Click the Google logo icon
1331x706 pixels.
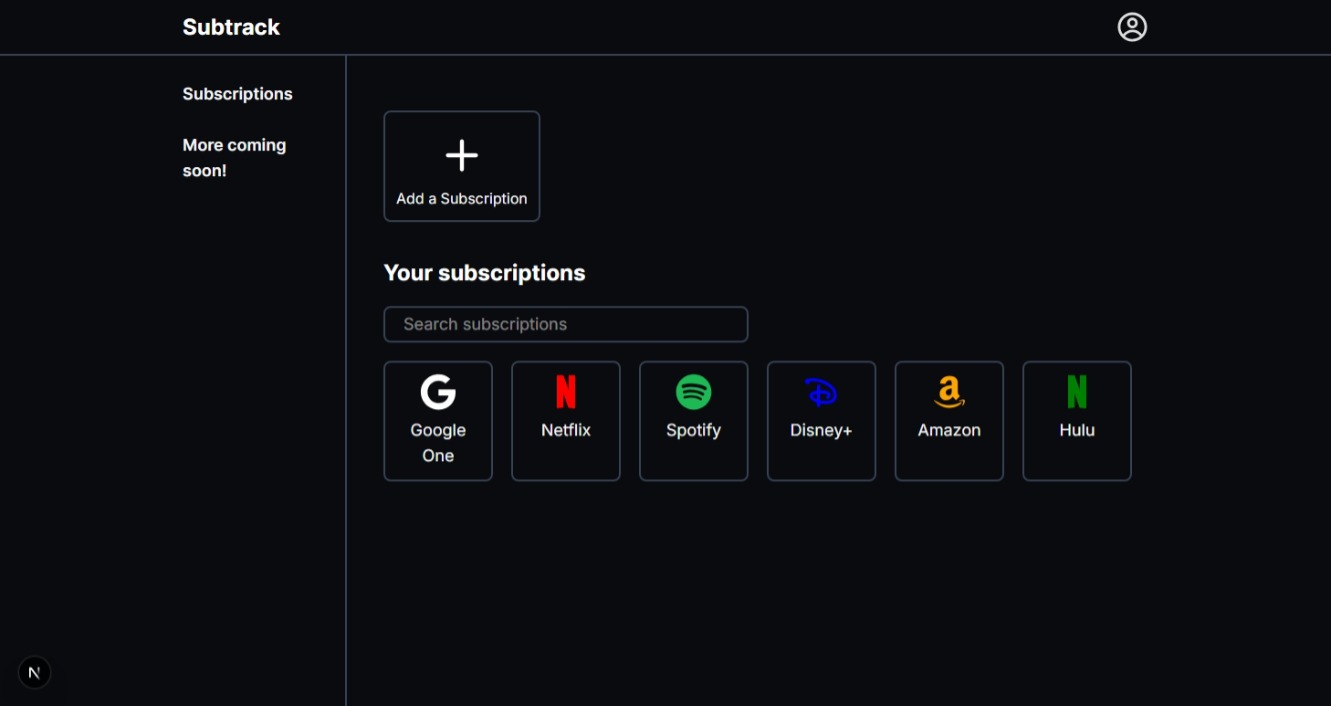438,392
